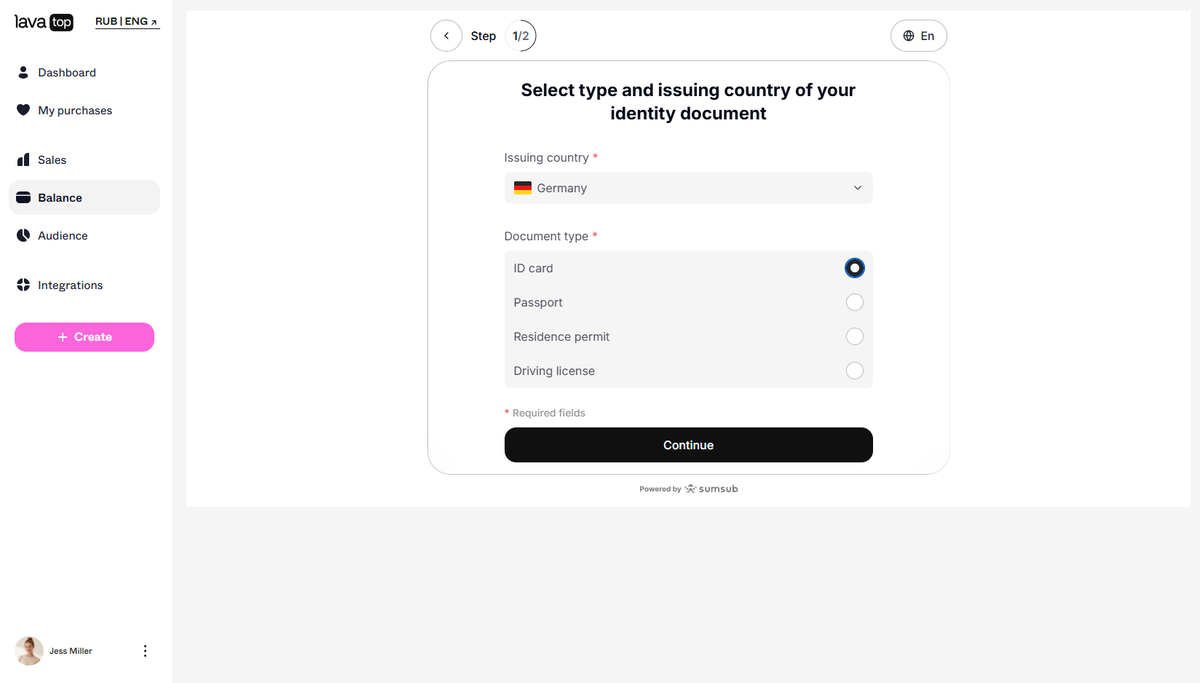Image resolution: width=1200 pixels, height=683 pixels.
Task: Go to the Sales section
Action: (x=84, y=160)
